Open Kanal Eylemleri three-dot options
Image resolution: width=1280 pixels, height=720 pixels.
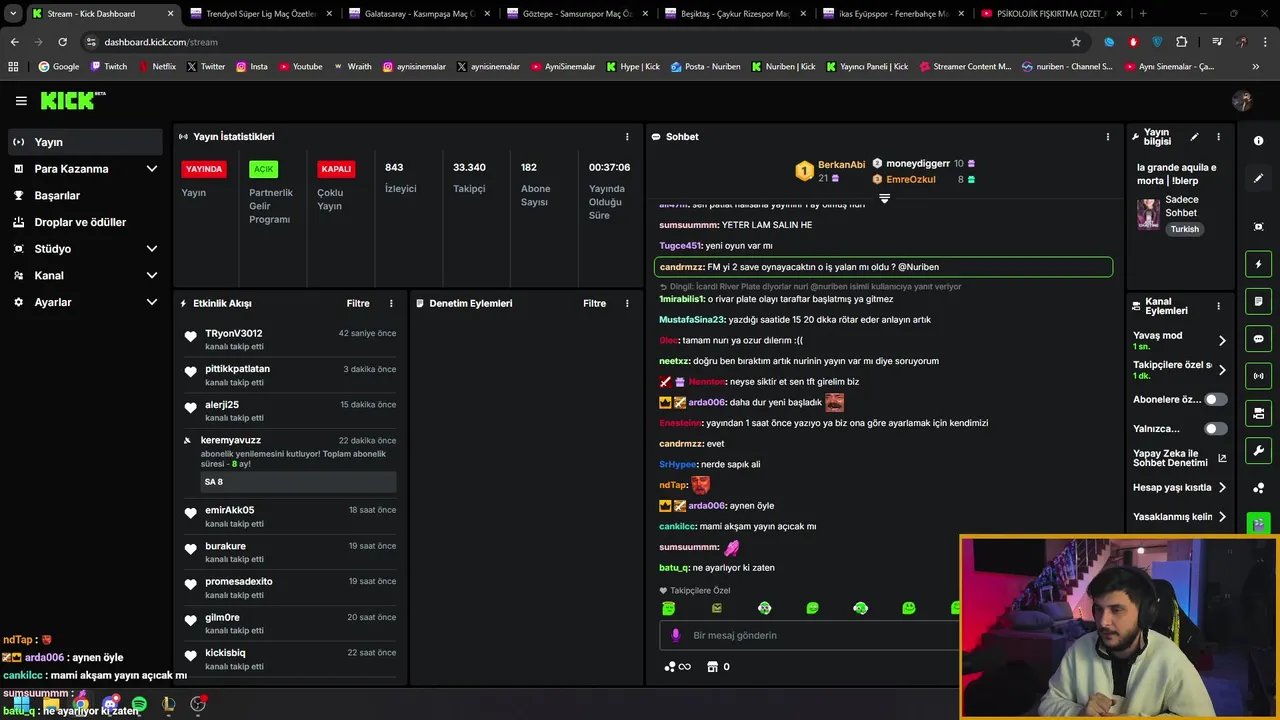(x=1218, y=306)
